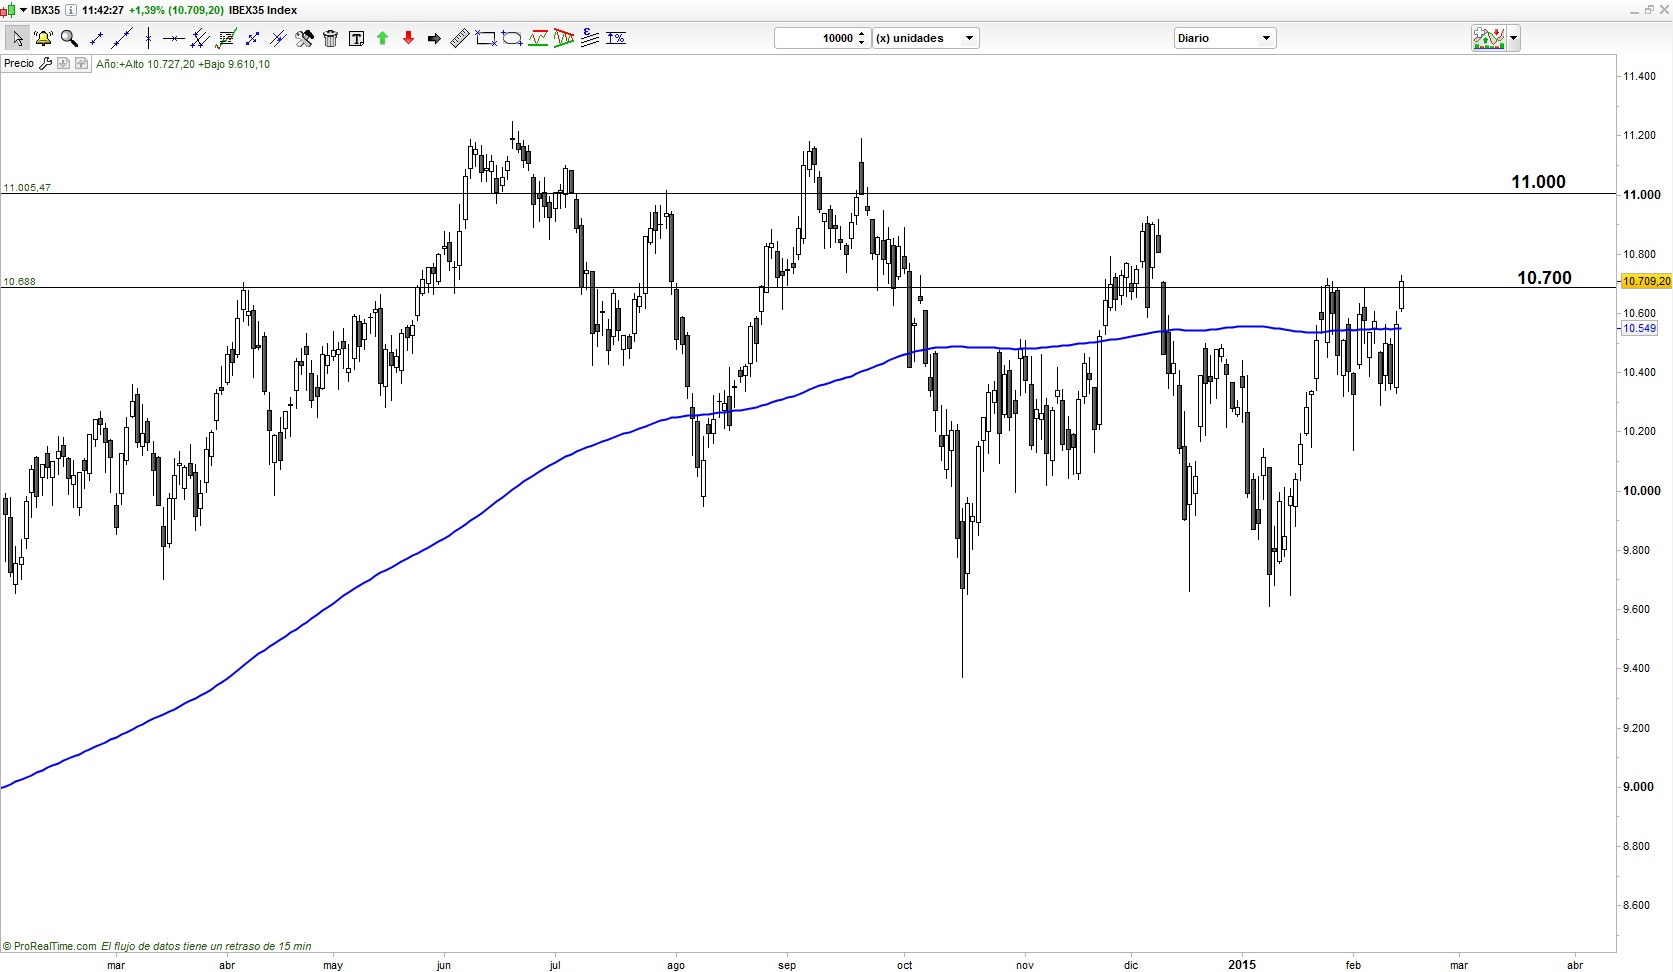Click the 10.700 level line label
The width and height of the screenshot is (1673, 972).
(1544, 278)
